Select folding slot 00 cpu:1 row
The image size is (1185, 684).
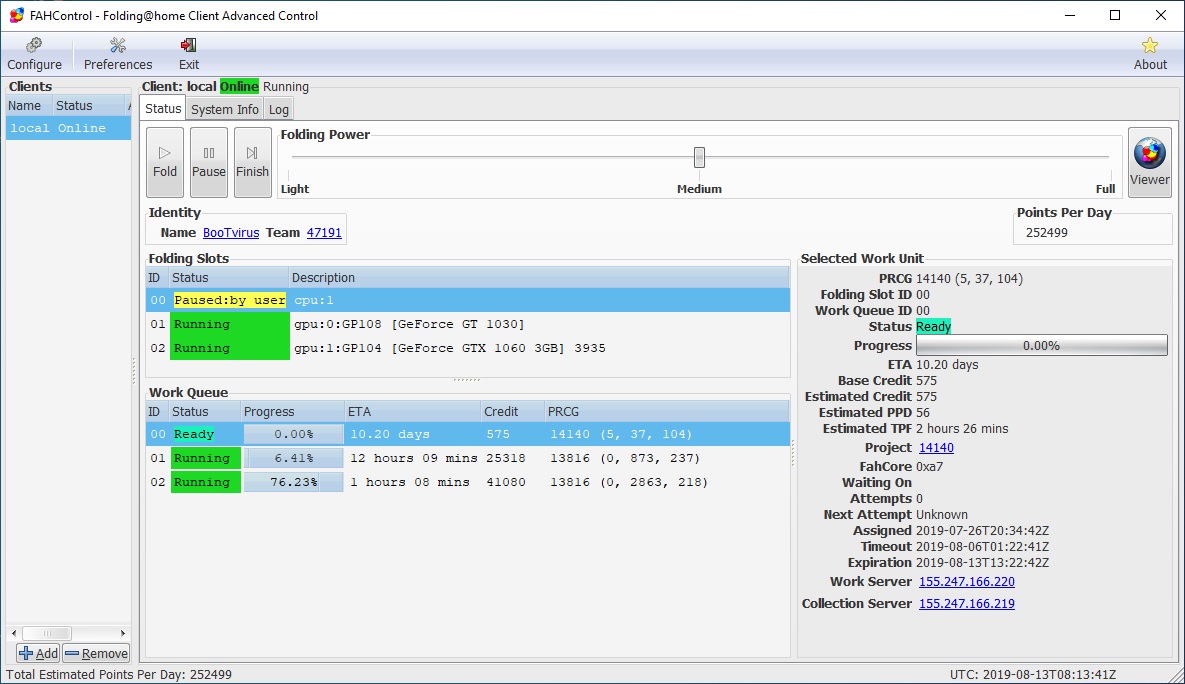tap(468, 300)
